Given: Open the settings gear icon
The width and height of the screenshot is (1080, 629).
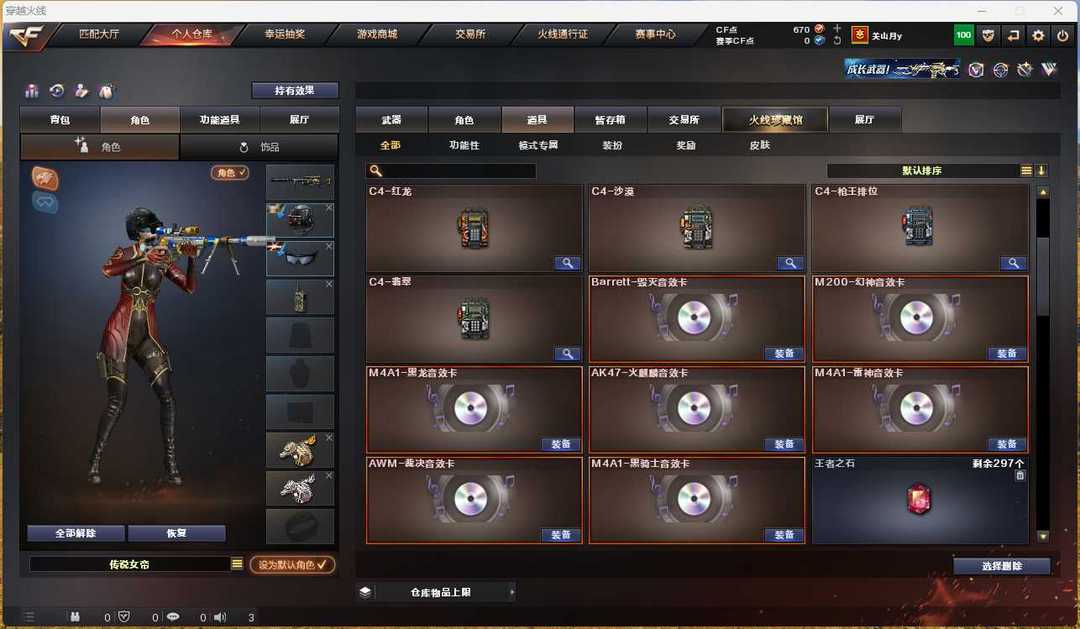Looking at the screenshot, I should pyautogui.click(x=1038, y=35).
